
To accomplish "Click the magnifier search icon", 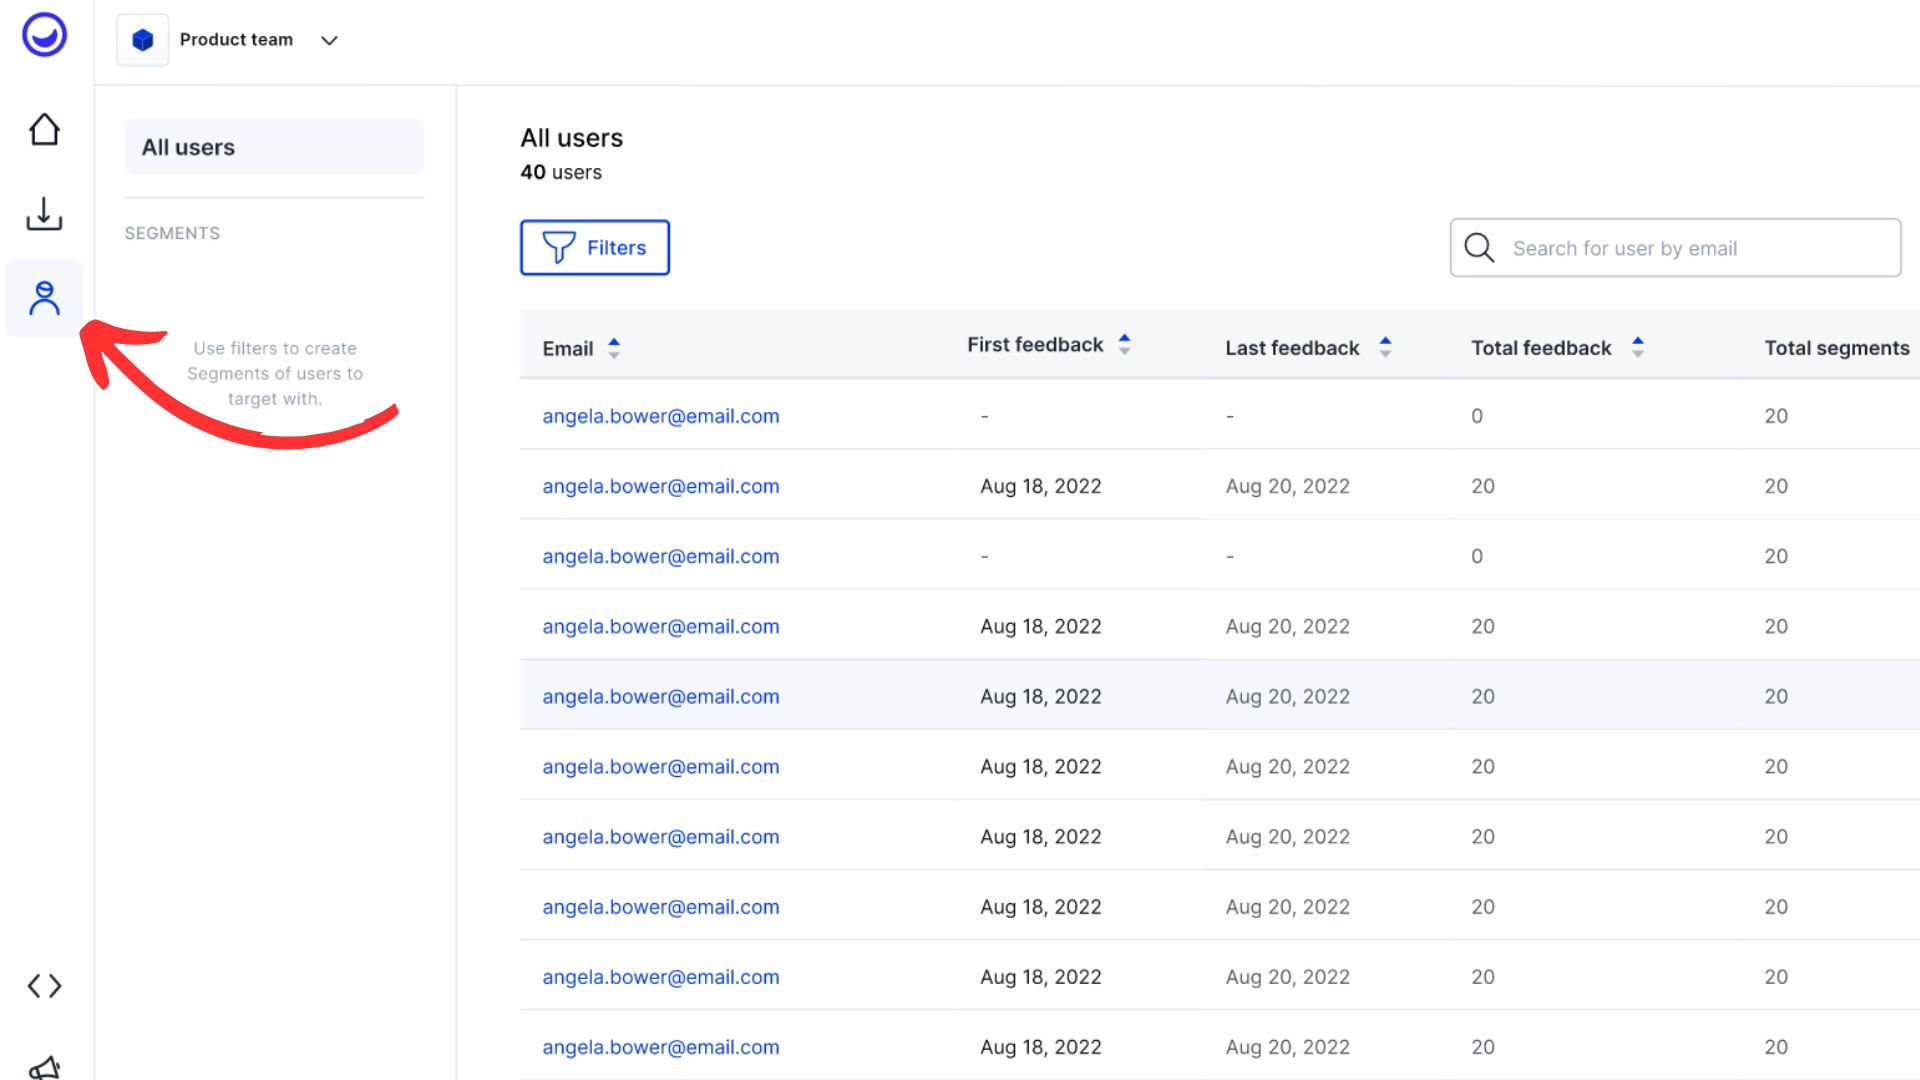I will click(1479, 248).
